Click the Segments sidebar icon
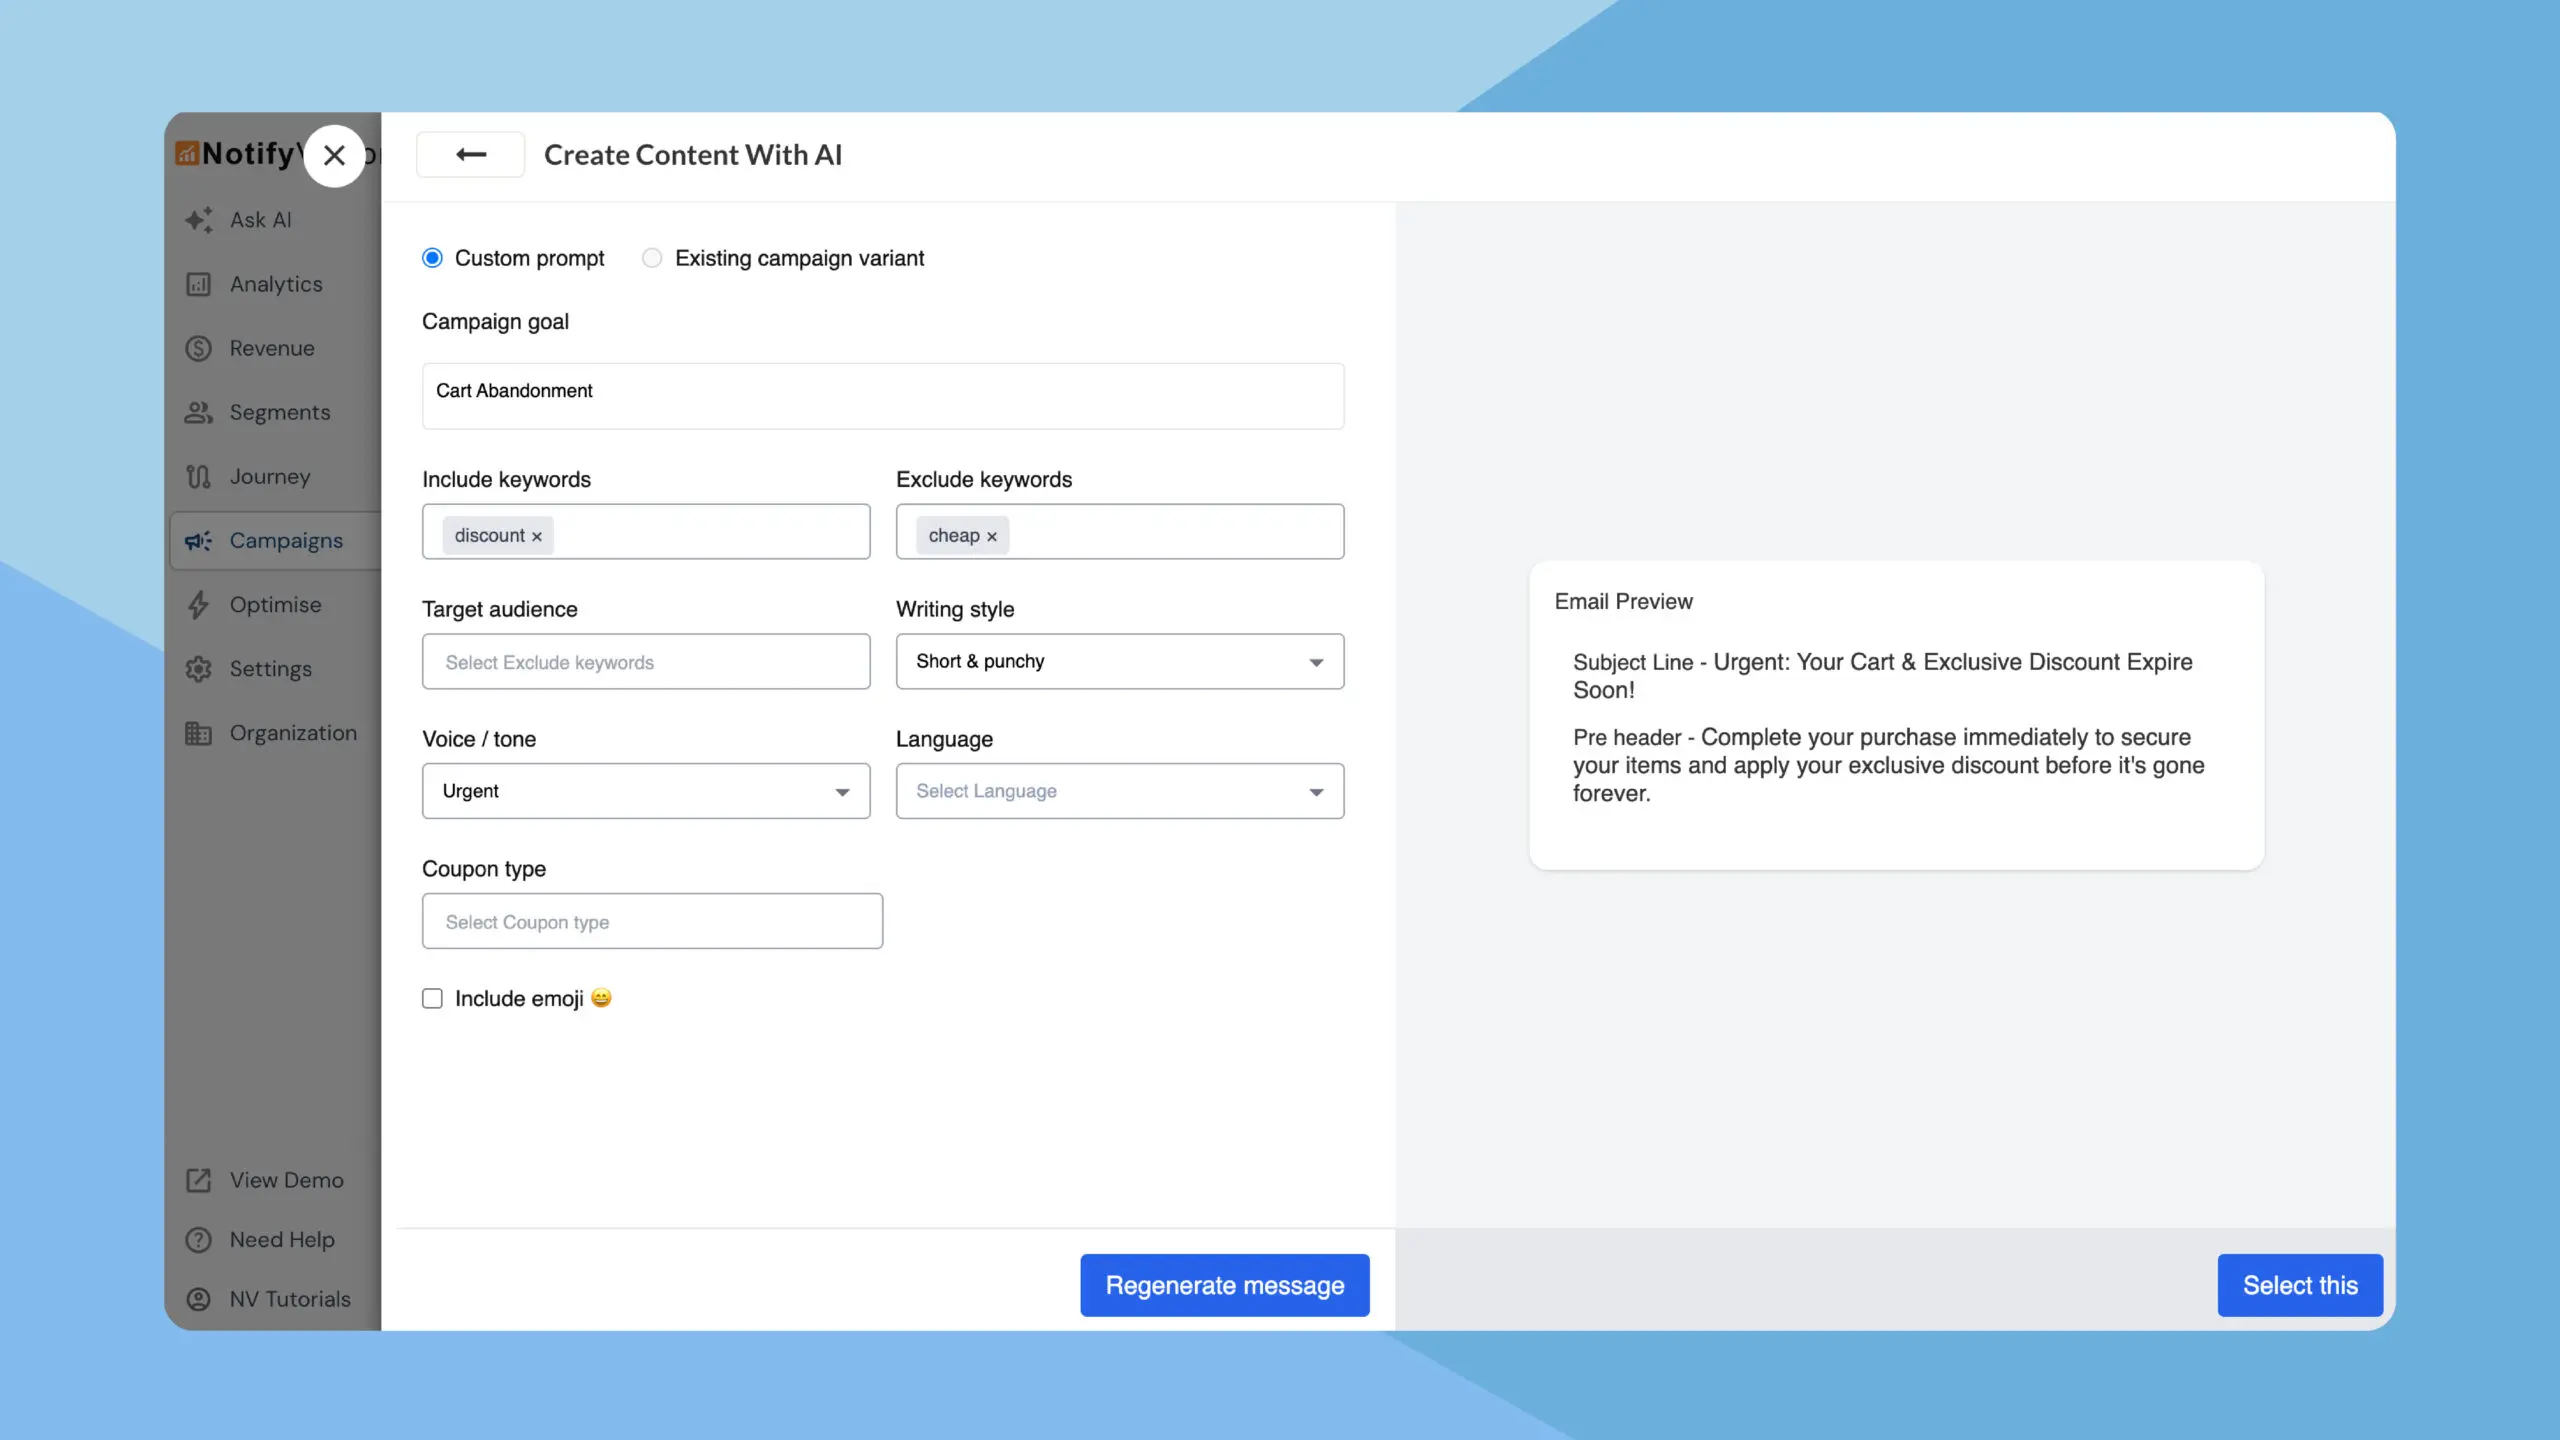The width and height of the screenshot is (2560, 1440). [x=198, y=412]
